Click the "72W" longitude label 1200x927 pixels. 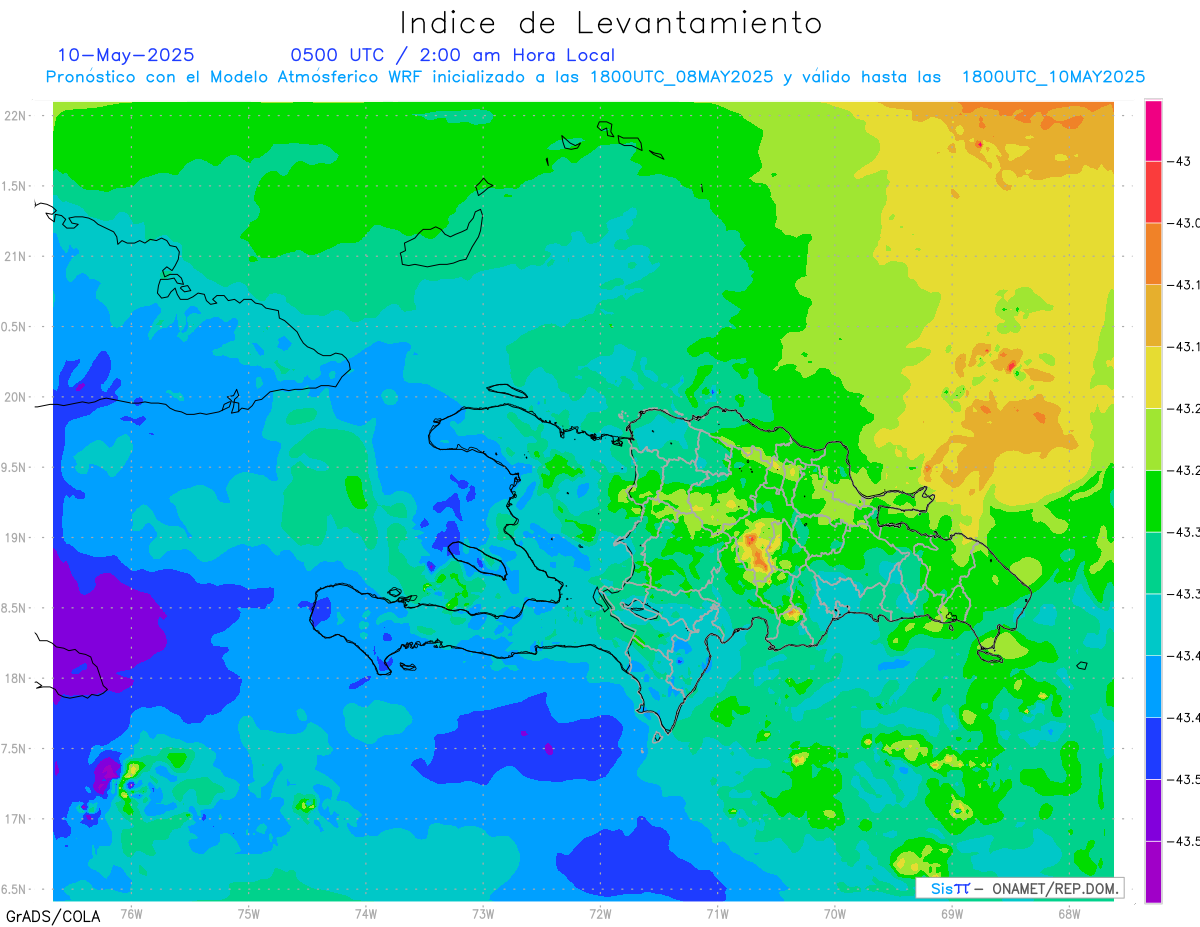click(600, 914)
